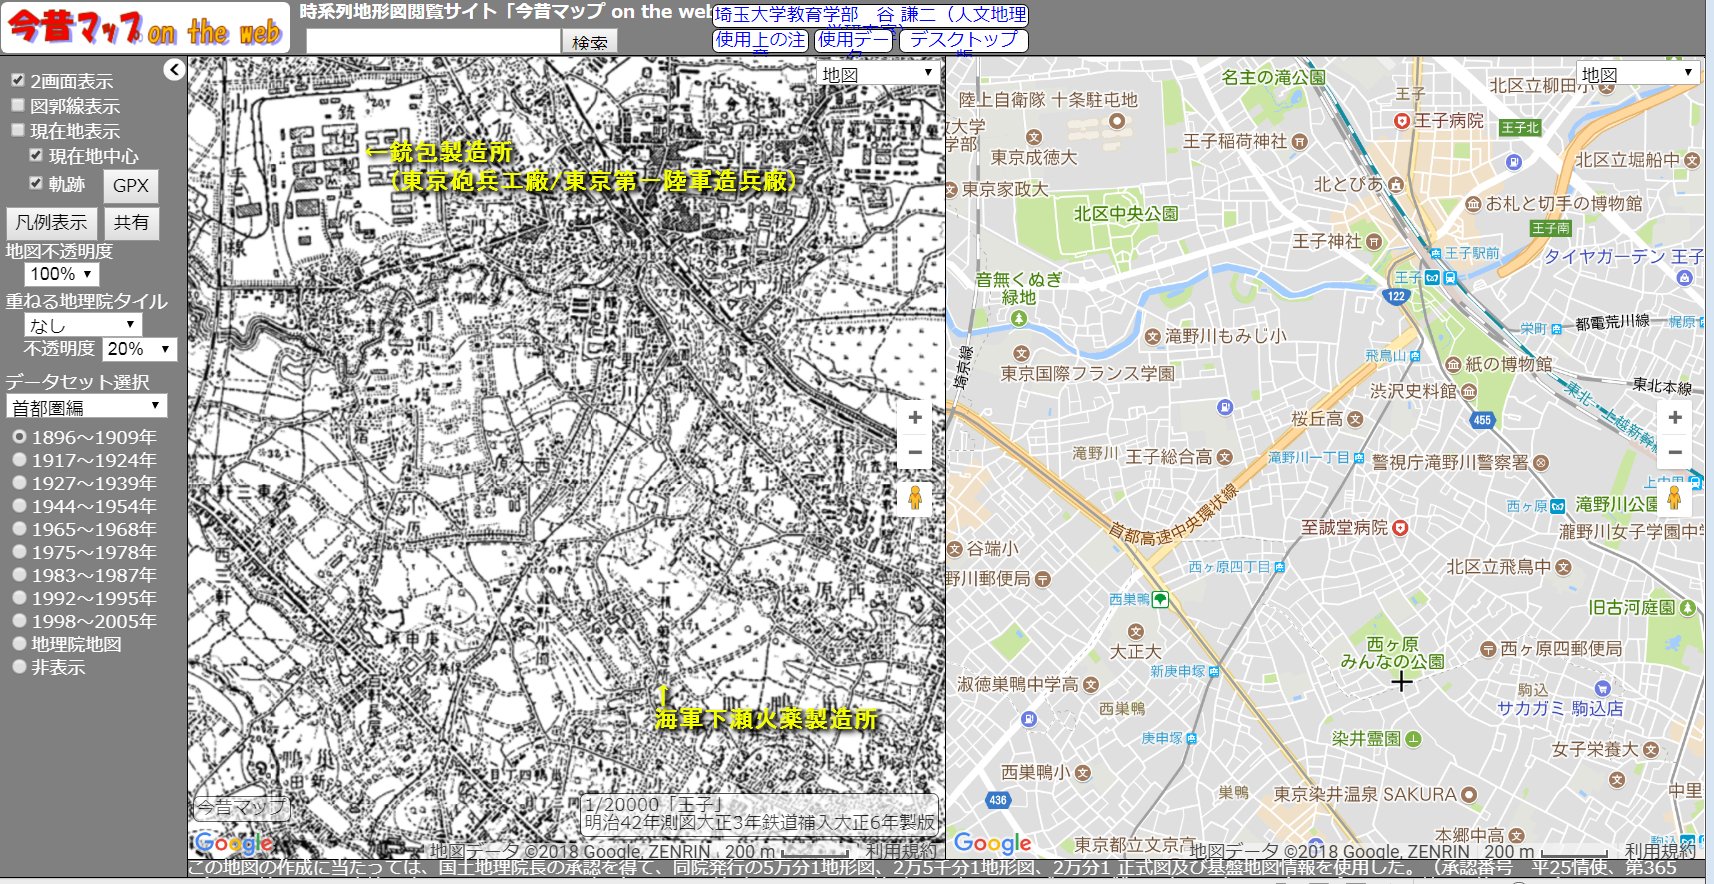Click the 凡例表示 button
Image resolution: width=1714 pixels, height=884 pixels.
click(51, 223)
